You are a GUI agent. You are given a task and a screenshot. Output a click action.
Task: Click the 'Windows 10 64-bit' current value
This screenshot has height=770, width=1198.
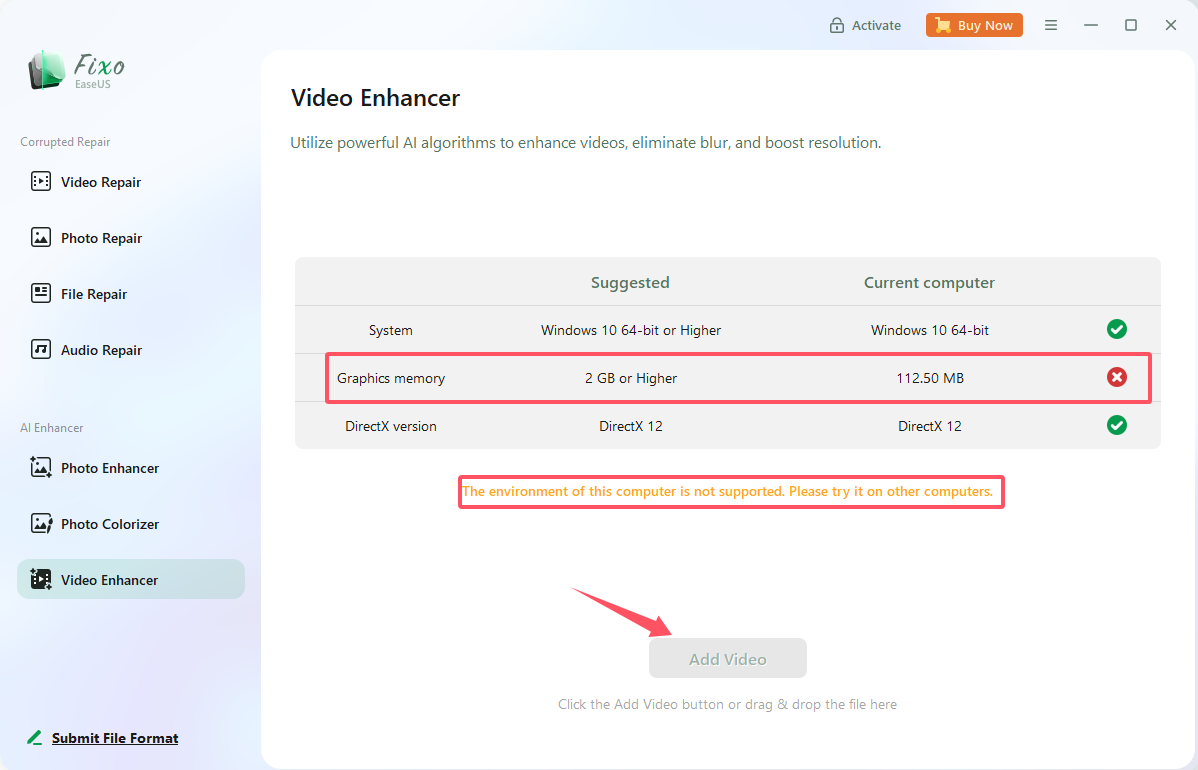[930, 330]
